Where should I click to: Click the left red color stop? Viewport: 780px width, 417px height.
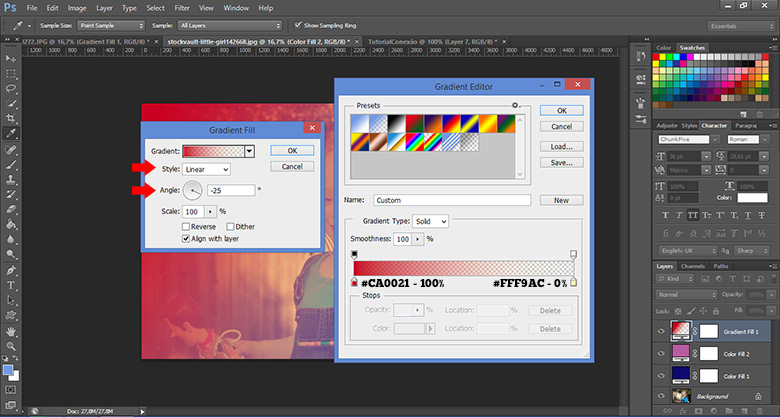pos(355,283)
